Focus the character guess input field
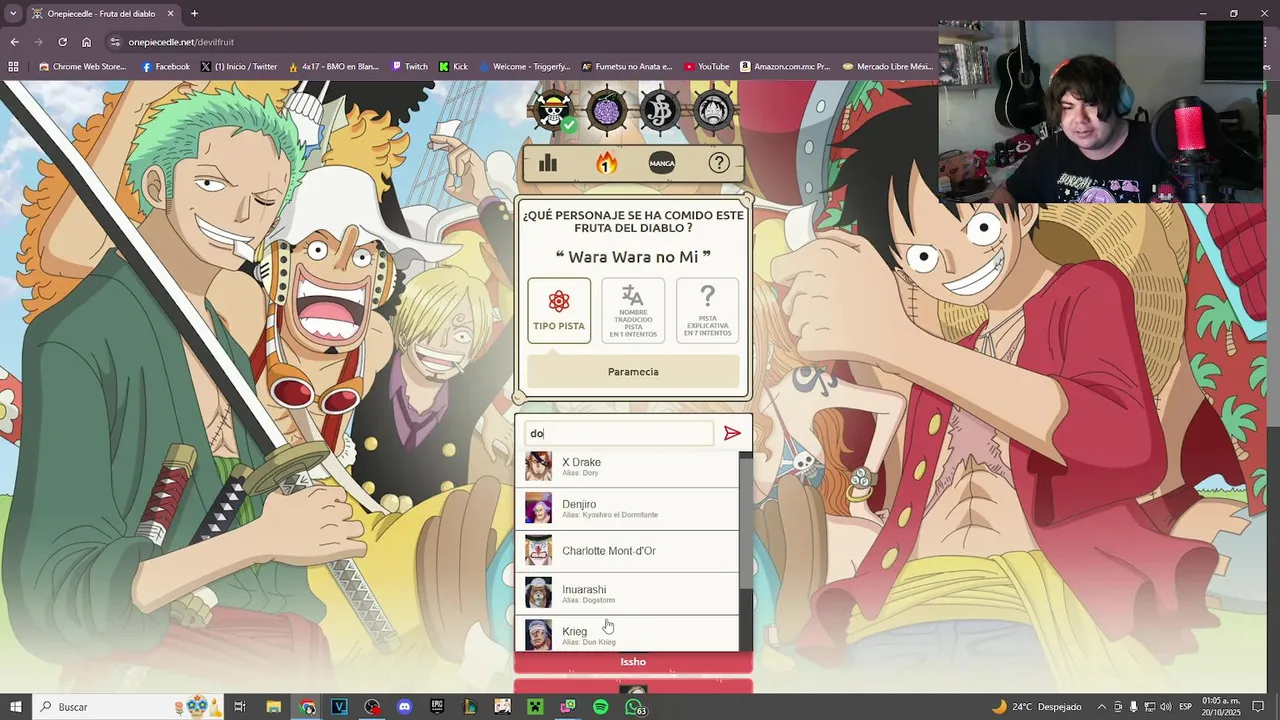This screenshot has height=720, width=1280. [x=619, y=433]
